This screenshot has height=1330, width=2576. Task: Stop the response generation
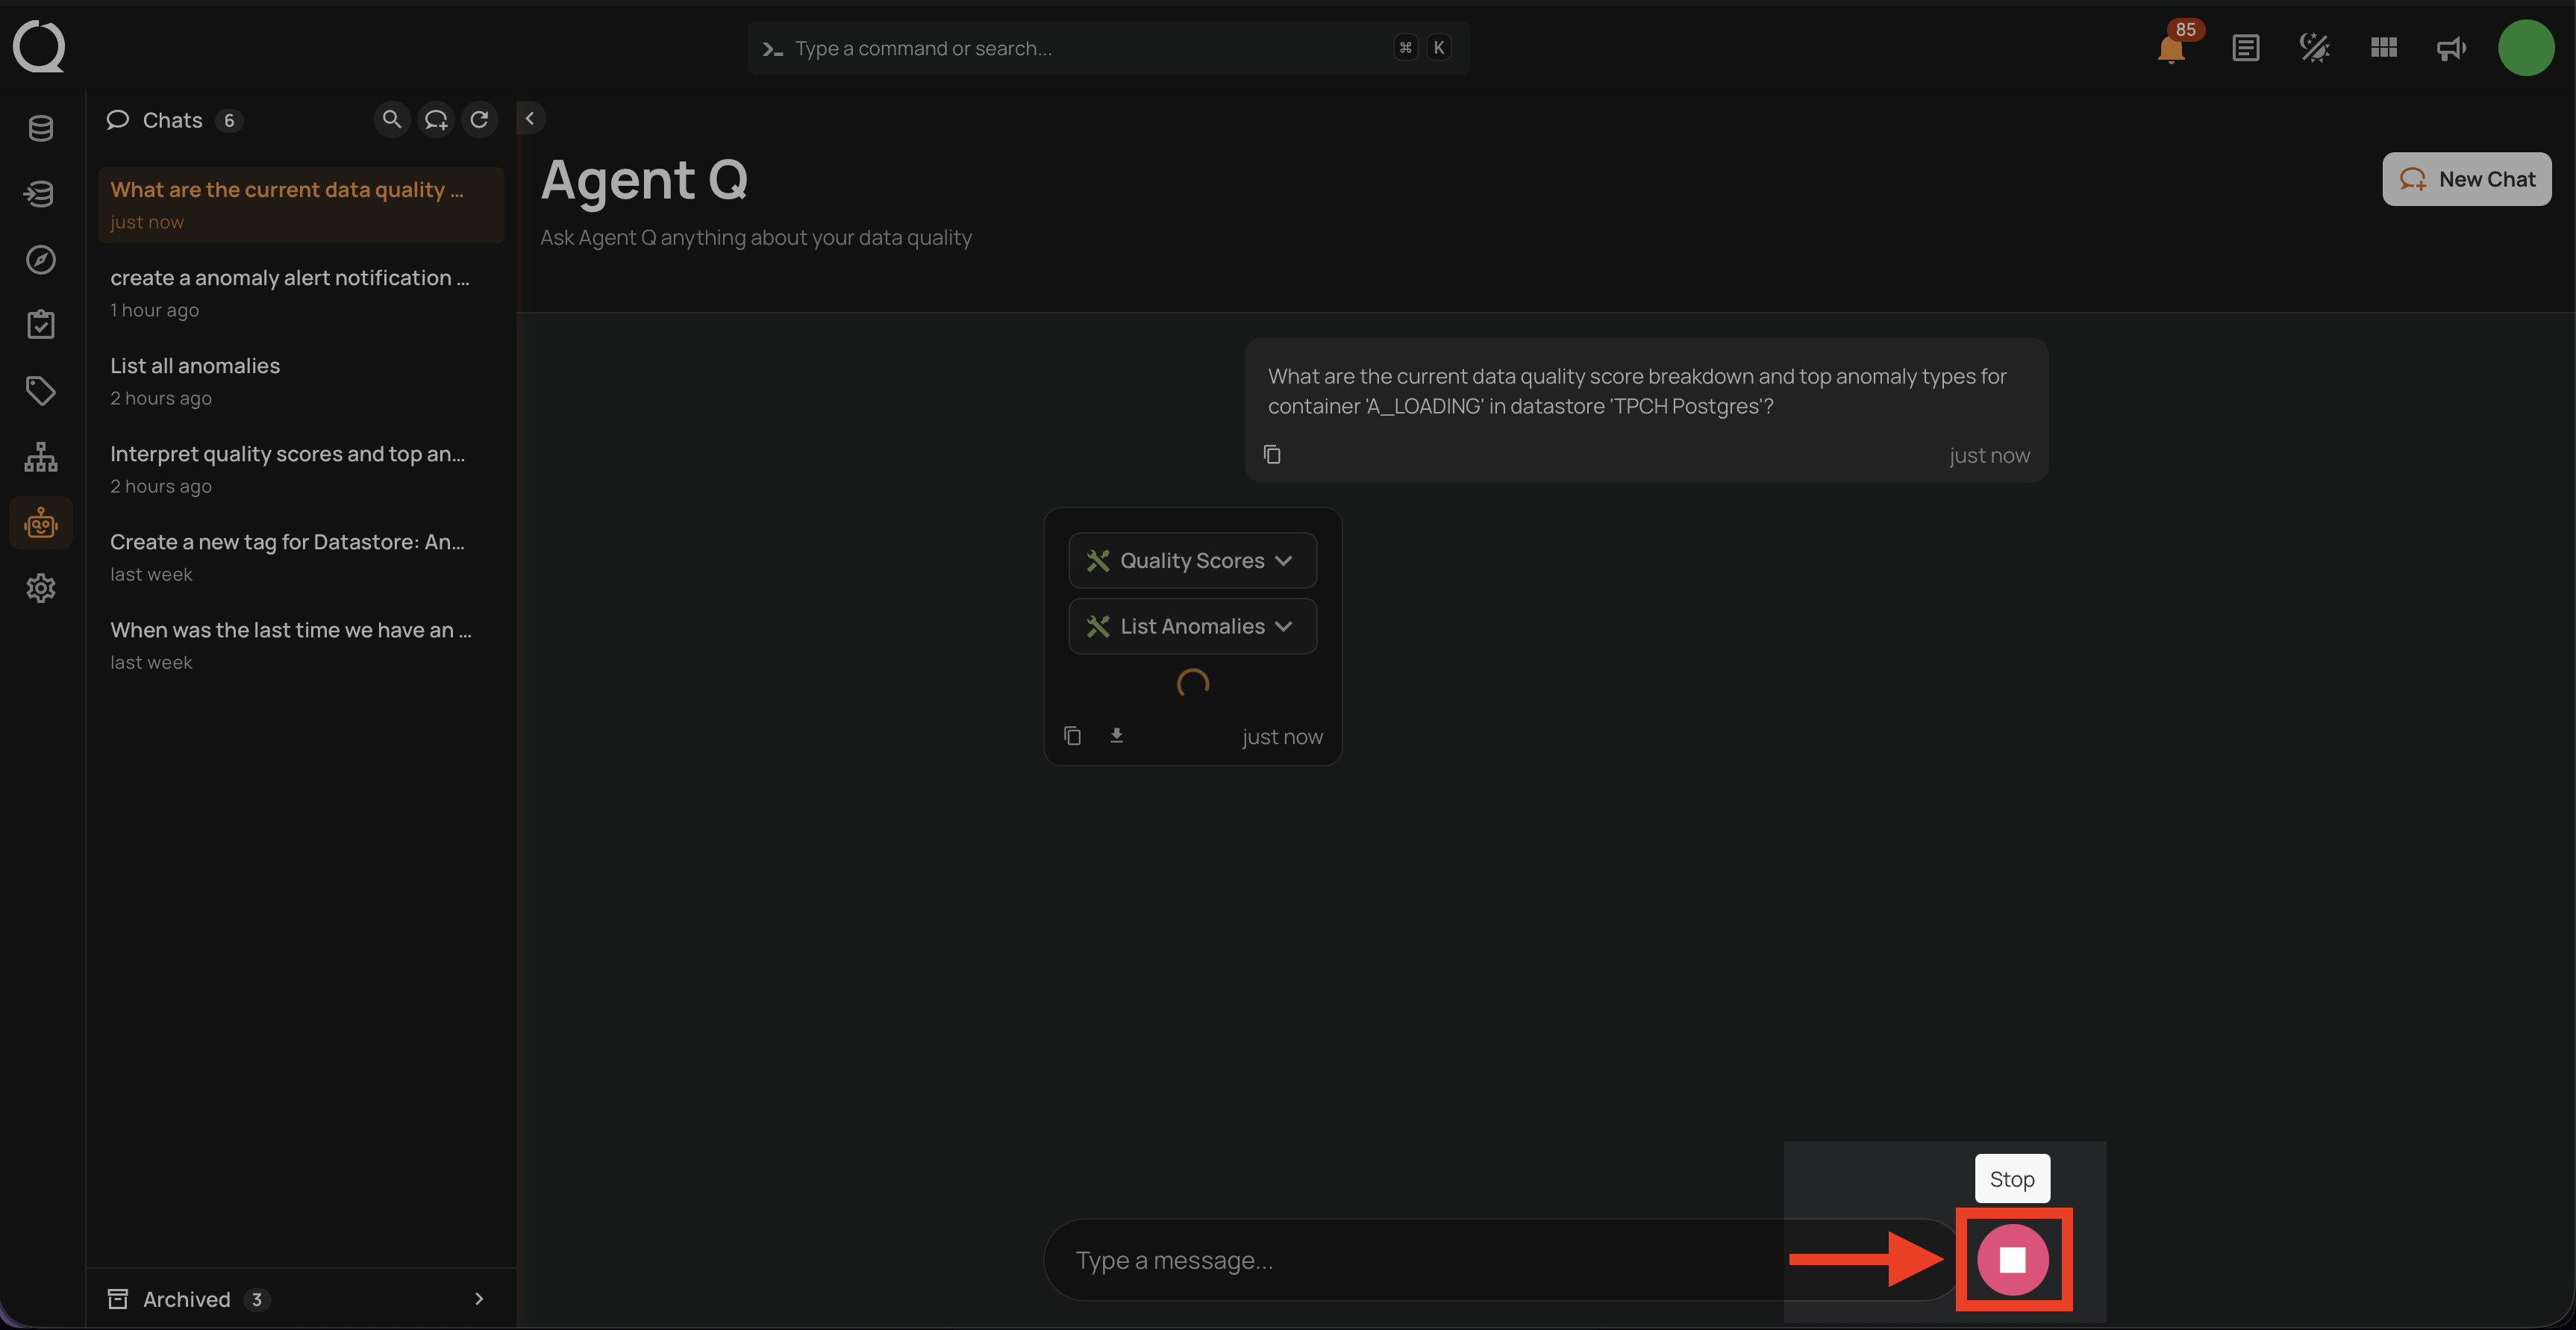tap(2012, 1259)
